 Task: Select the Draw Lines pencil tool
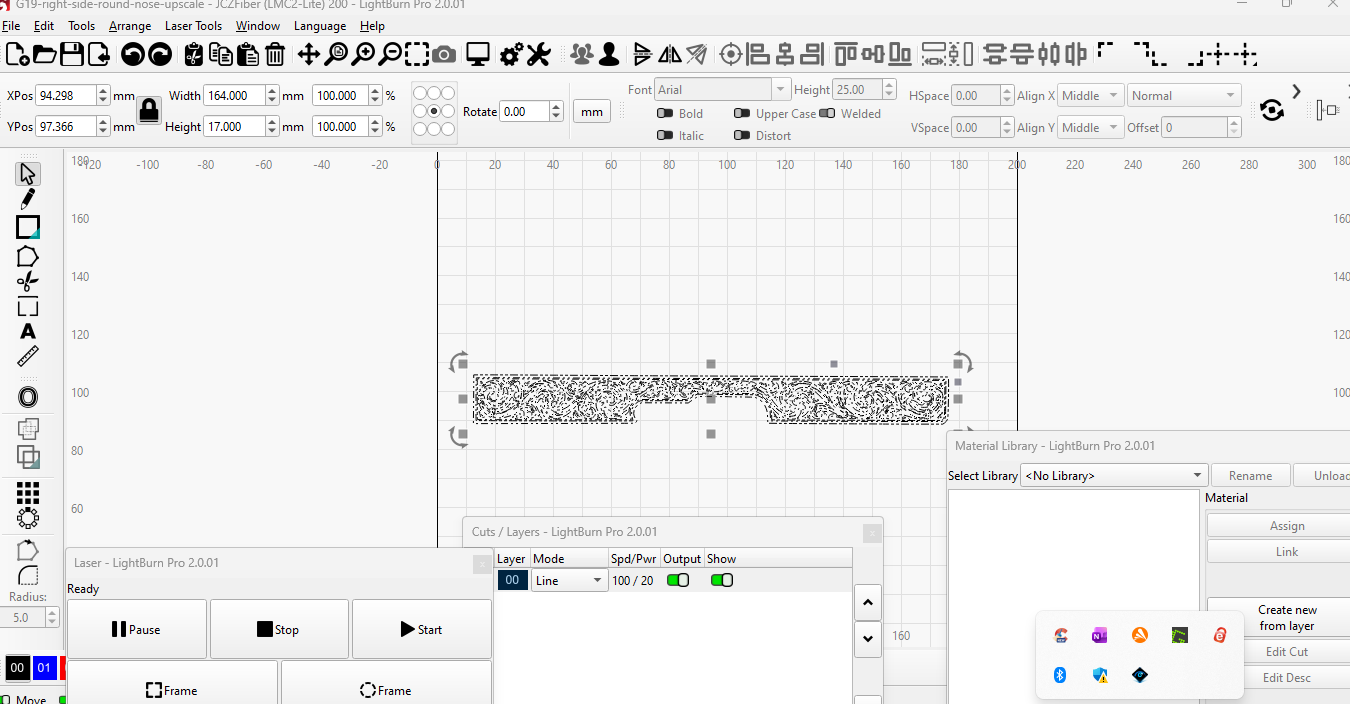28,199
